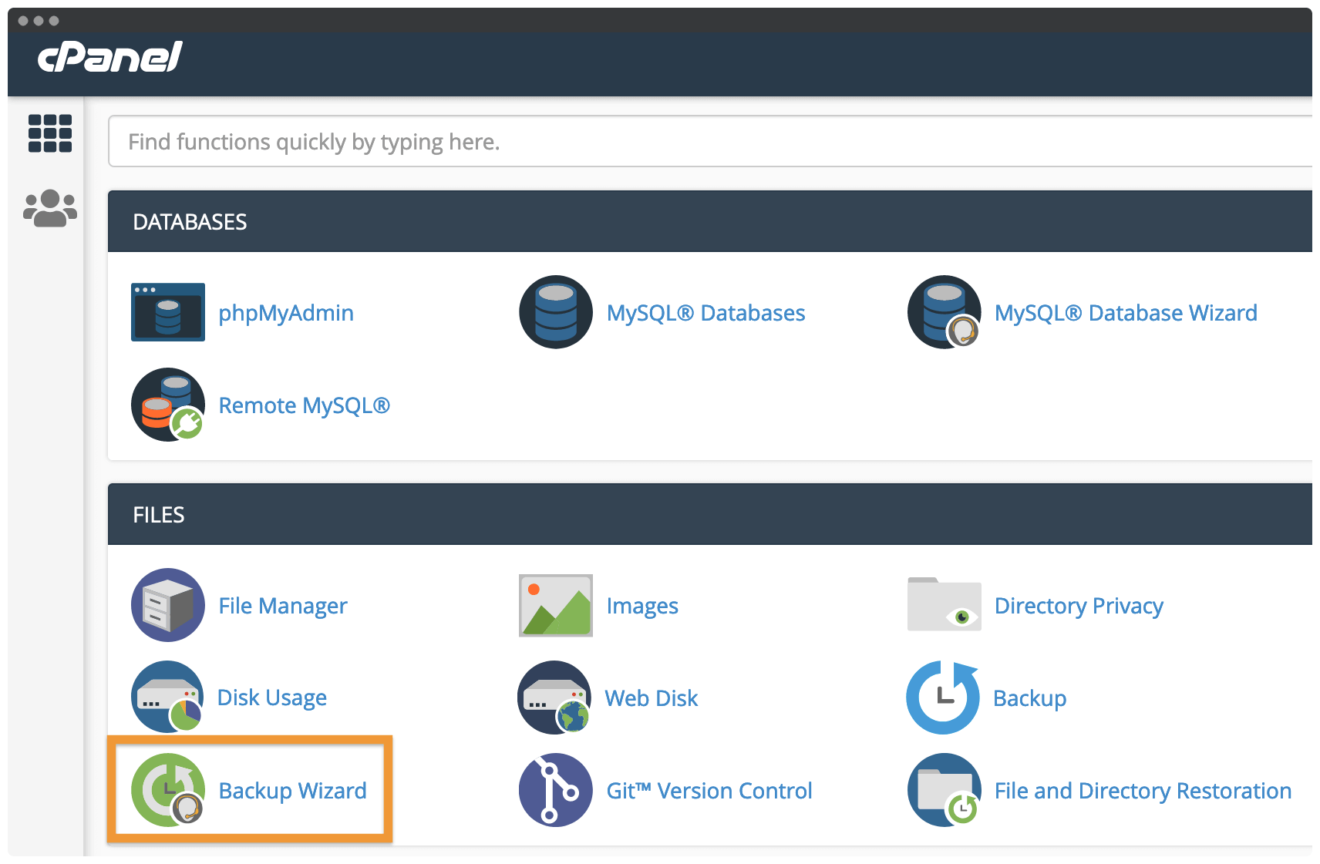Open the Remote MySQL® link

tap(304, 405)
